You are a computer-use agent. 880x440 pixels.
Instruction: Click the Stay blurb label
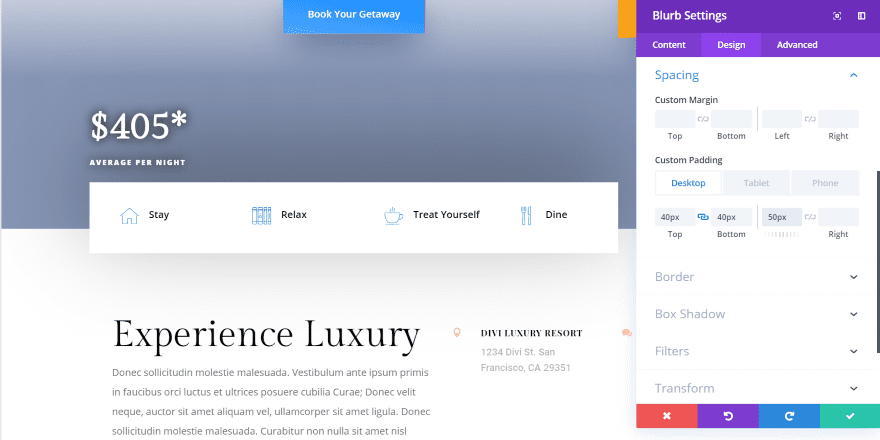(159, 215)
